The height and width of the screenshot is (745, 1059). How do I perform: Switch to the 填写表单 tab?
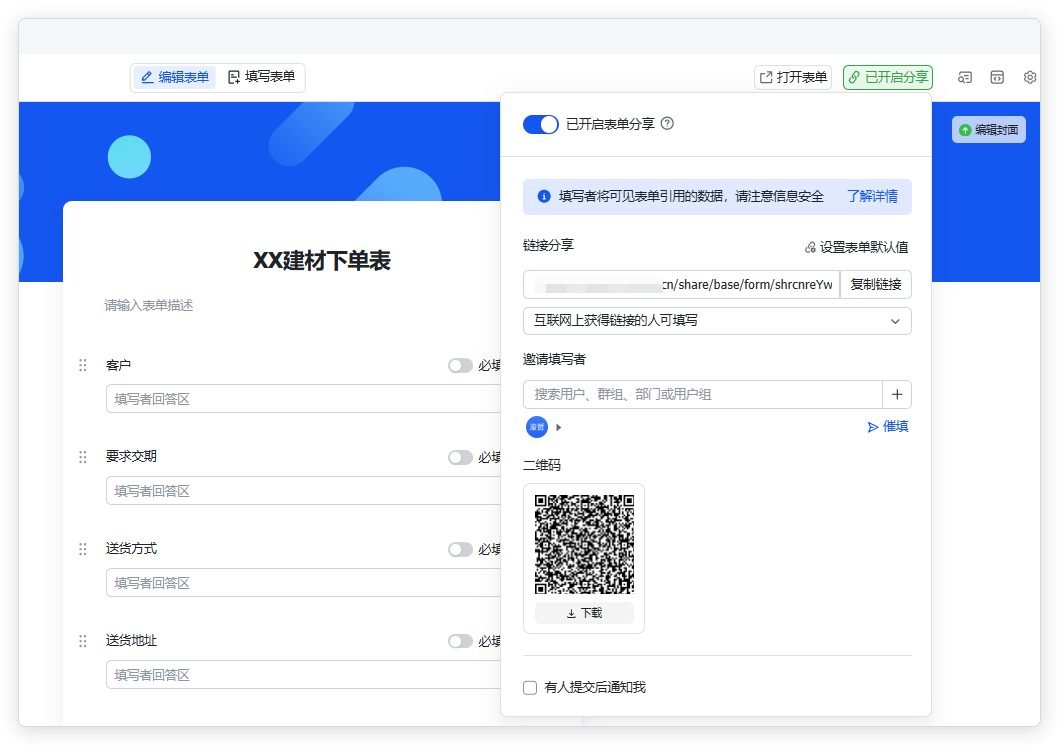click(261, 77)
